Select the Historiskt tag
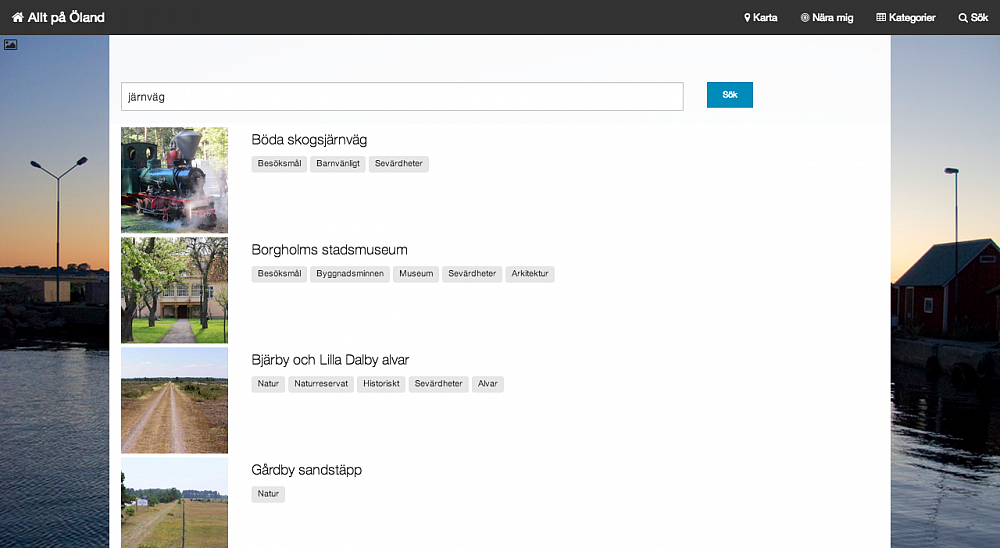The height and width of the screenshot is (548, 1000). [381, 384]
